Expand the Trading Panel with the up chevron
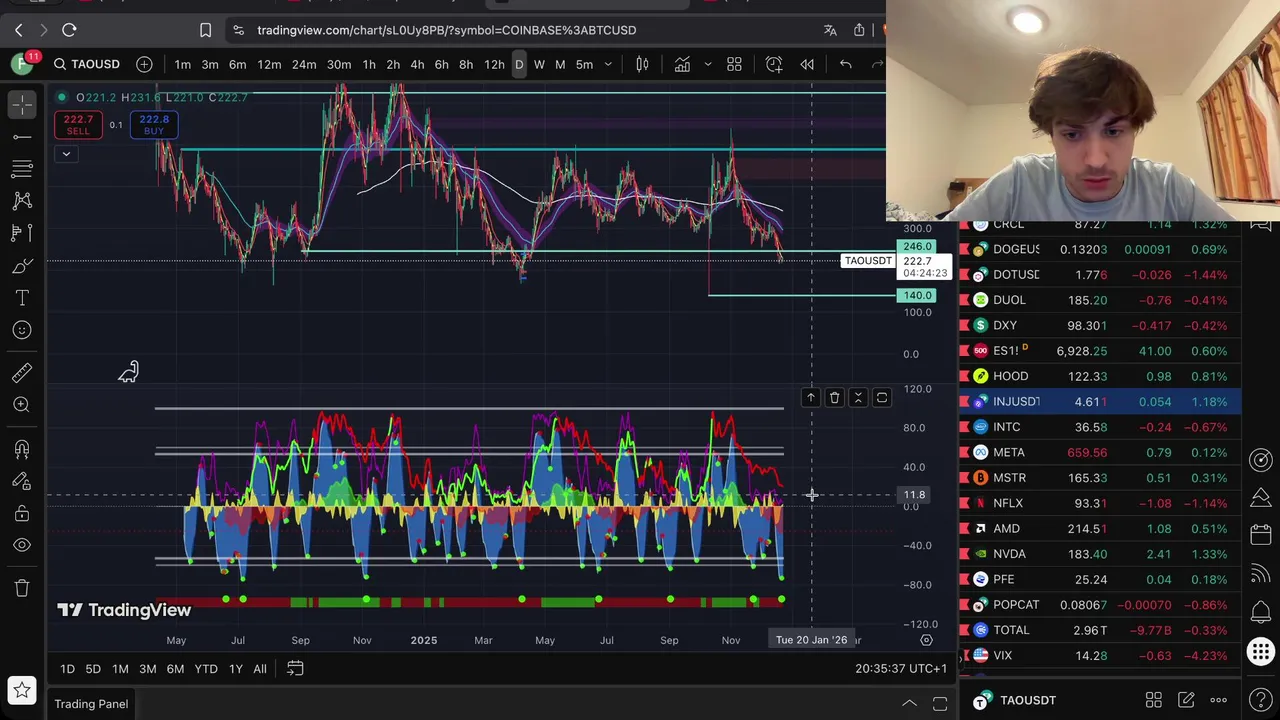Image resolution: width=1280 pixels, height=720 pixels. click(909, 704)
